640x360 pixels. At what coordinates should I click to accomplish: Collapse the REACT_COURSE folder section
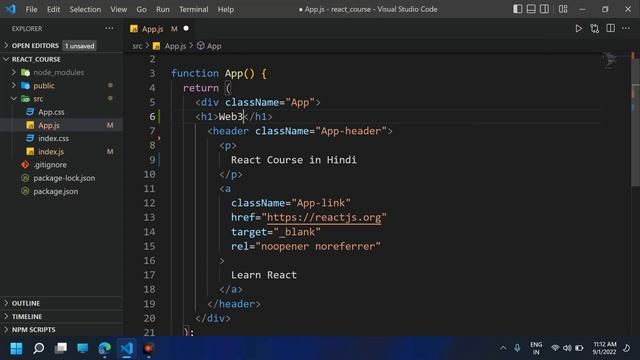(36, 59)
